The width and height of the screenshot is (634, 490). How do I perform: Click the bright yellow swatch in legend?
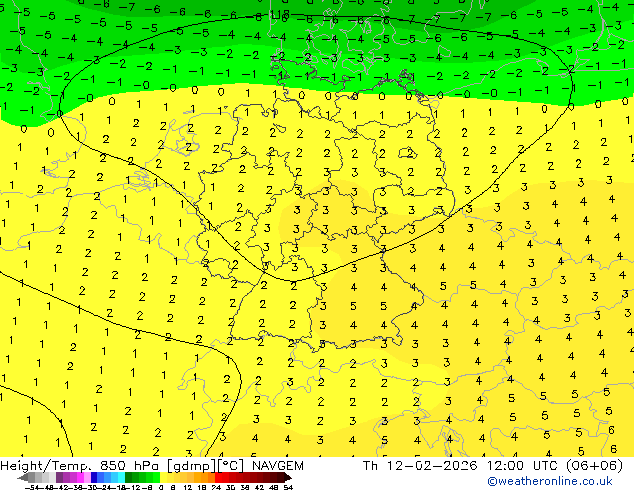[x=163, y=477]
